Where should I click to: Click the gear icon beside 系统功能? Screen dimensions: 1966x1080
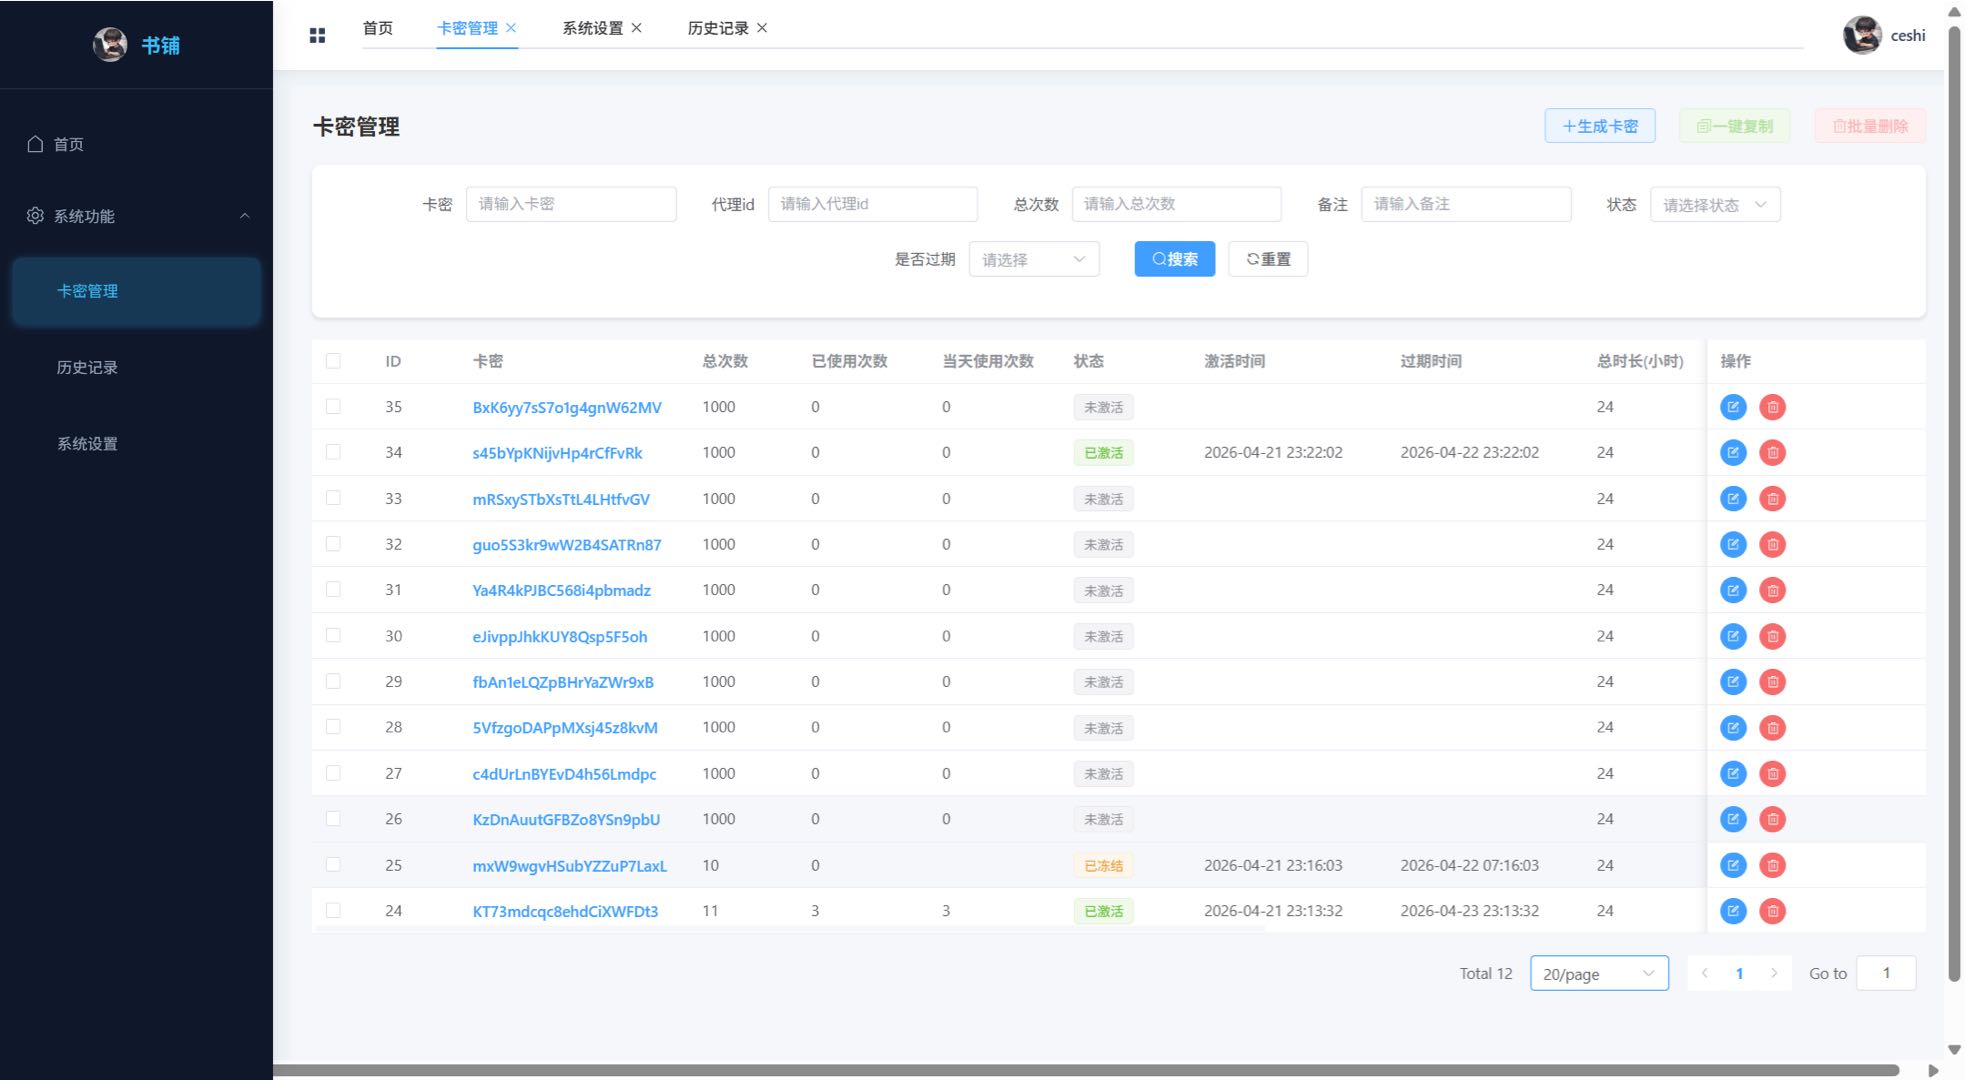(35, 215)
